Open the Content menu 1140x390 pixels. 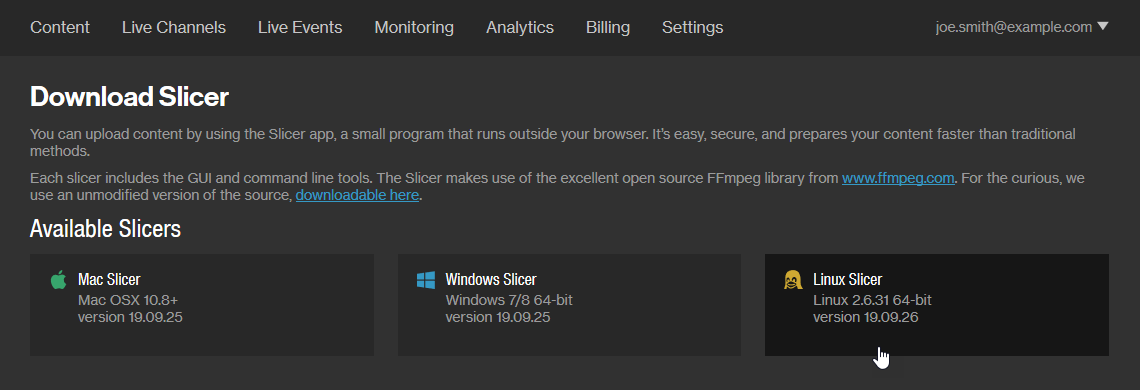point(60,28)
